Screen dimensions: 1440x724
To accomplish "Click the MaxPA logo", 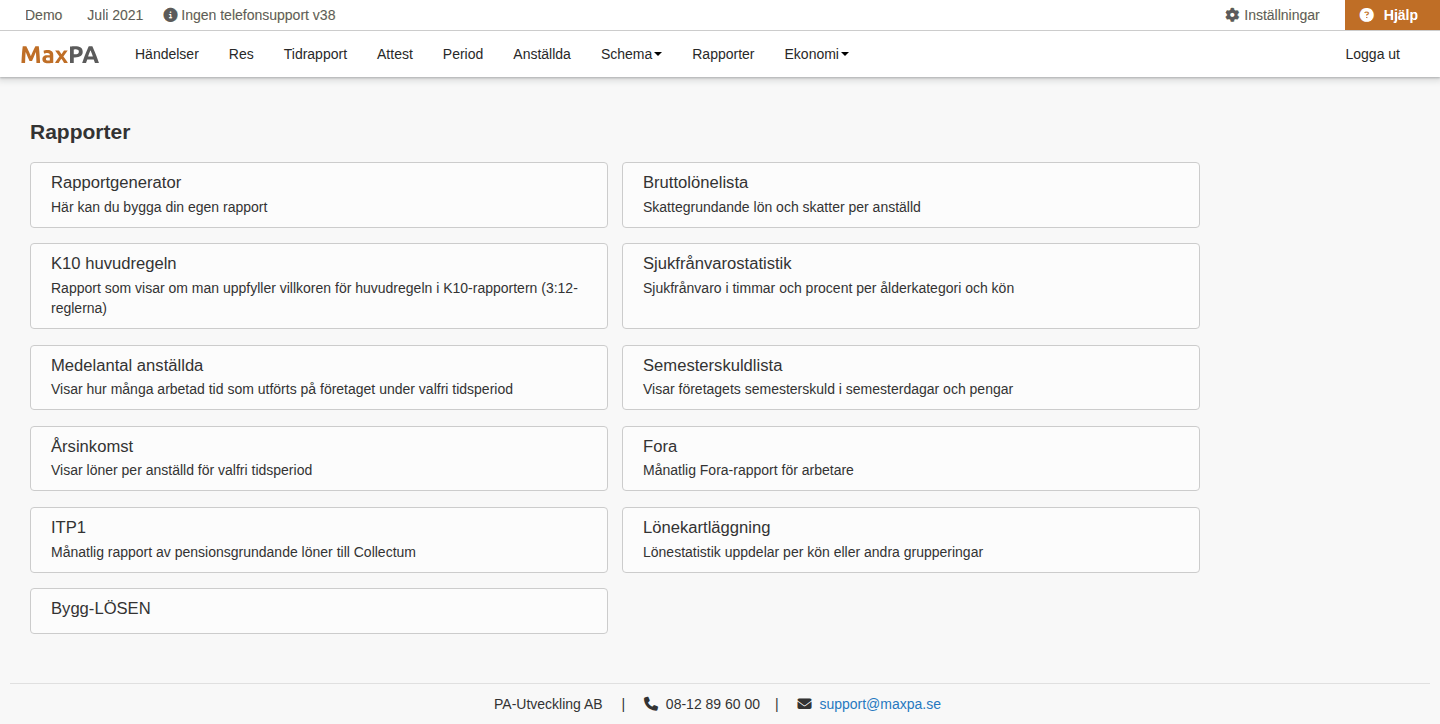I will click(x=60, y=54).
